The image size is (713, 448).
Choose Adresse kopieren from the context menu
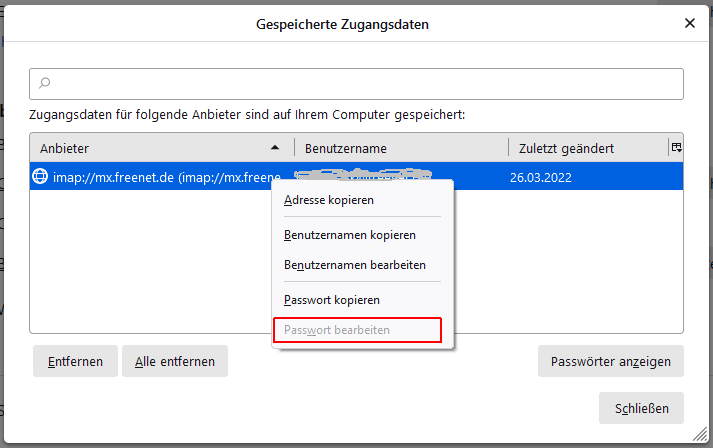pyautogui.click(x=329, y=200)
